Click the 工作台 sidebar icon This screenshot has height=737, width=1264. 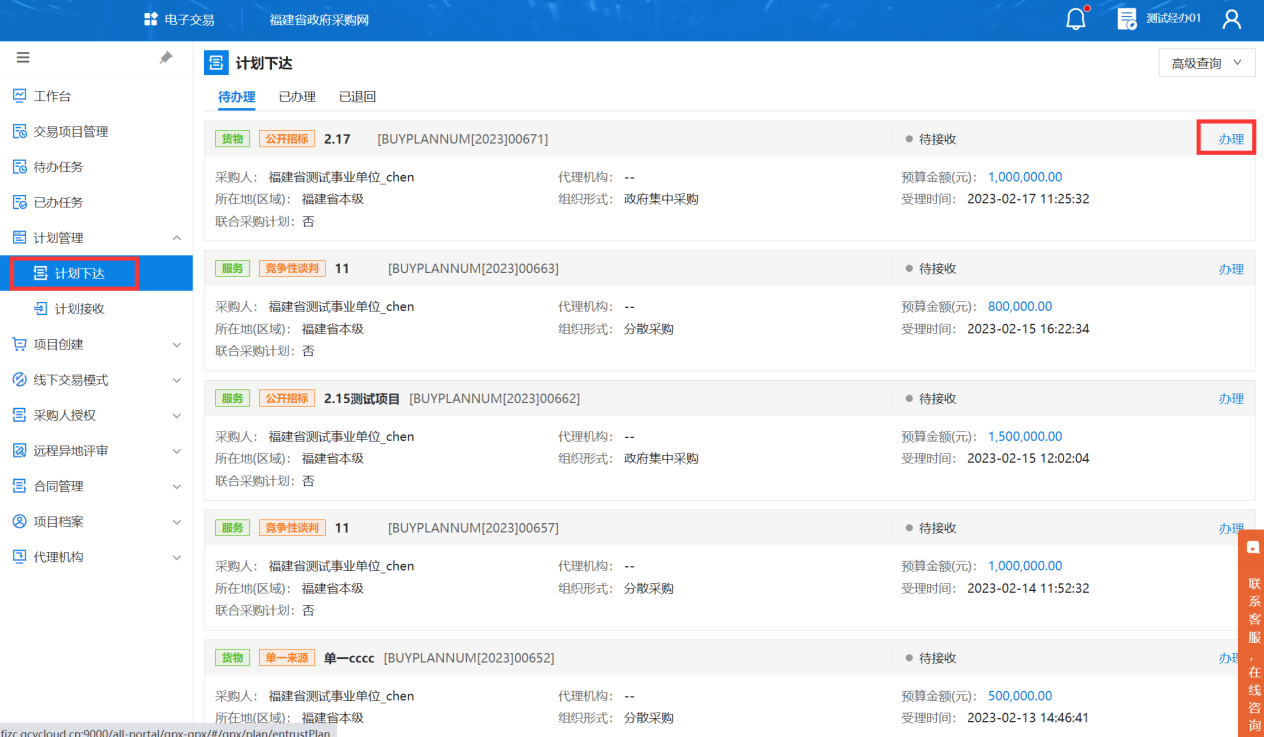pyautogui.click(x=19, y=96)
